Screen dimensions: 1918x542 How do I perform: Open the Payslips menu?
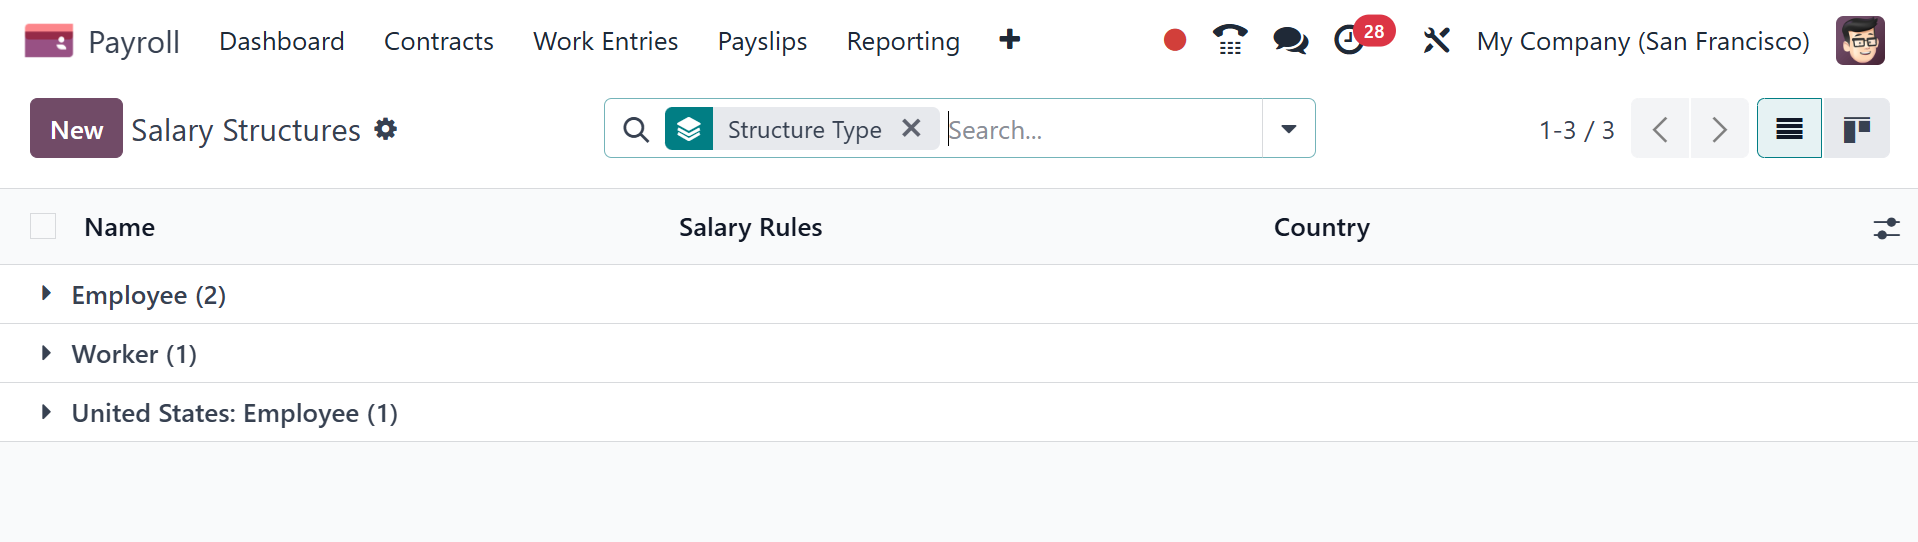762,41
